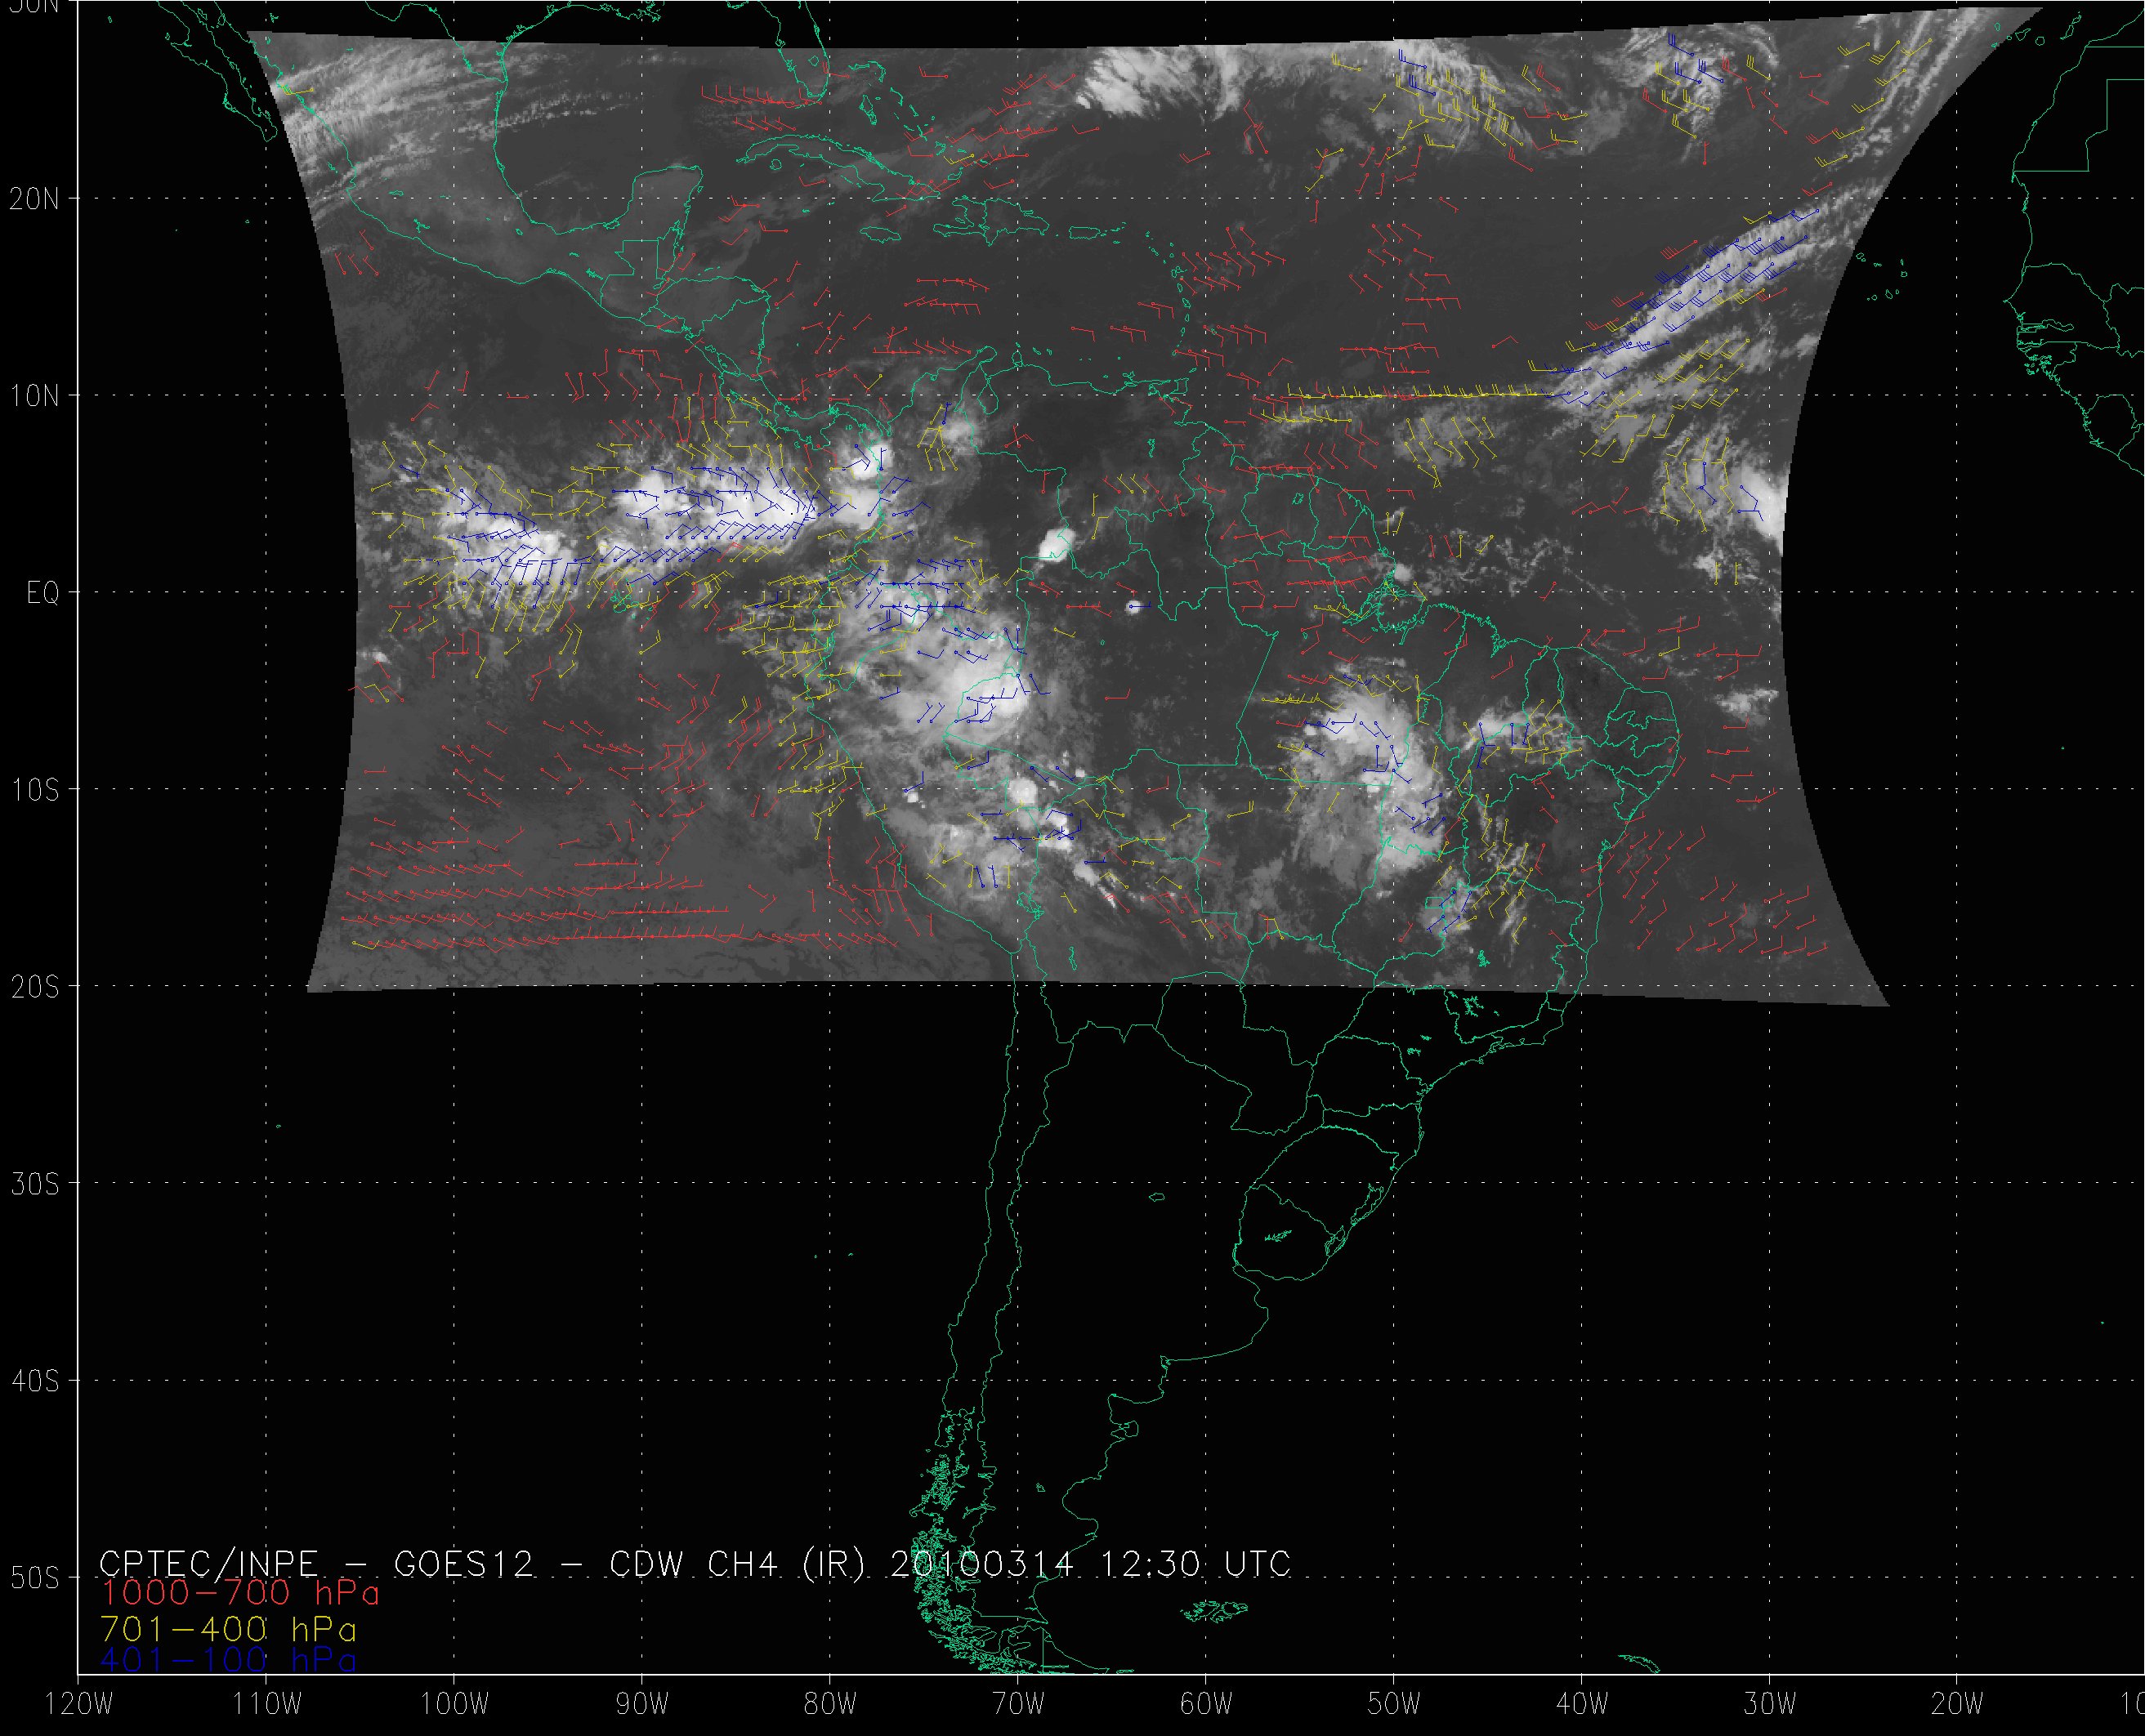
Task: Click the EQ latitude axis label
Action: coord(43,593)
